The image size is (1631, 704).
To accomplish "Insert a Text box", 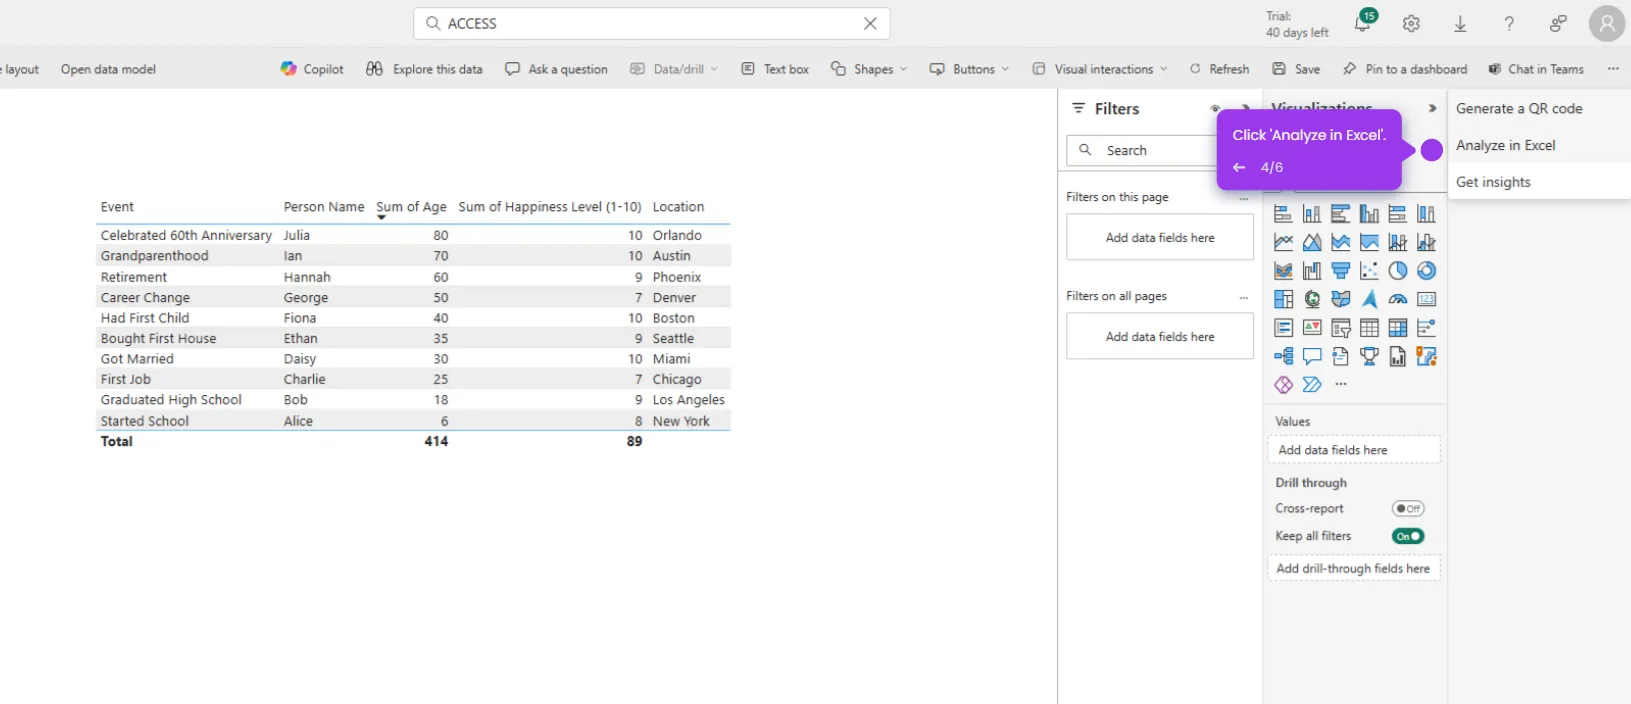I will (x=775, y=69).
